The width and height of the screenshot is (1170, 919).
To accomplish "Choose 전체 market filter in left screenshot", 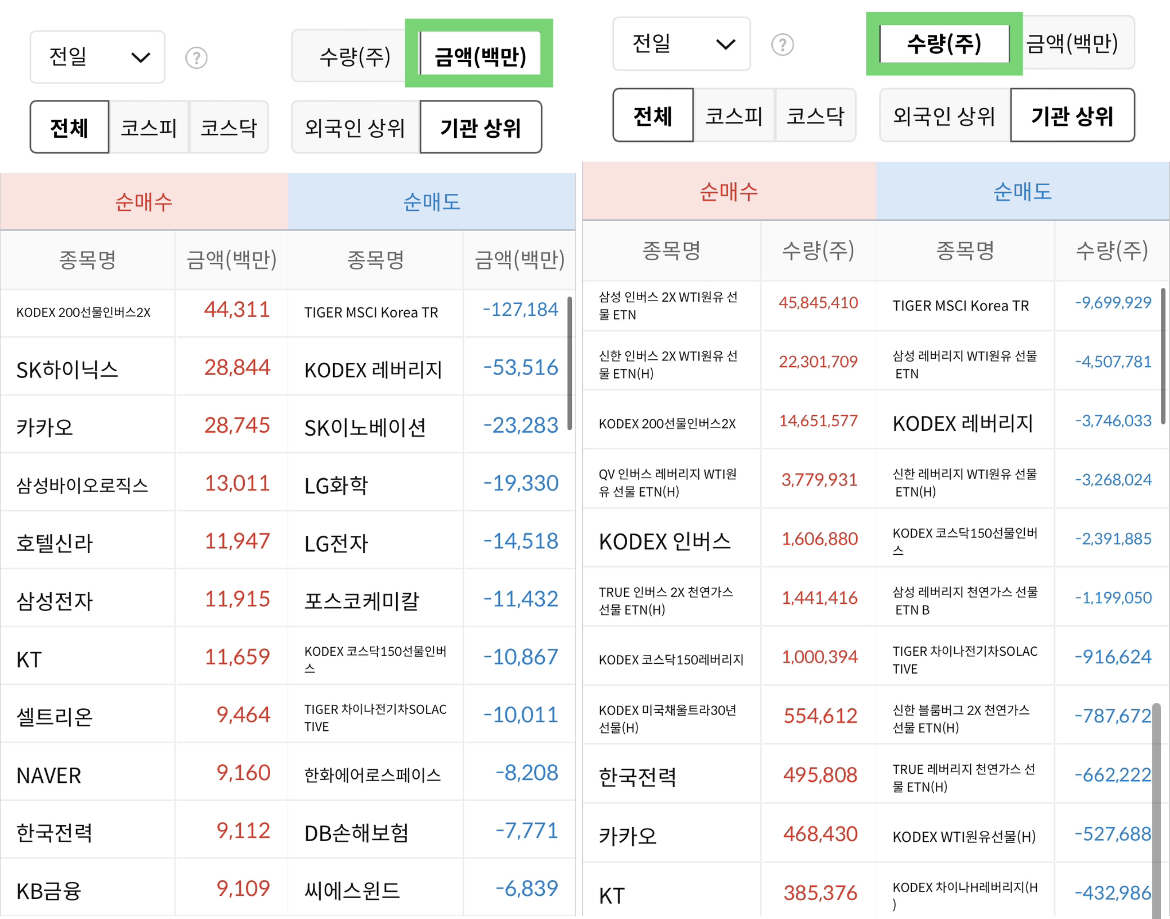I will pos(69,128).
